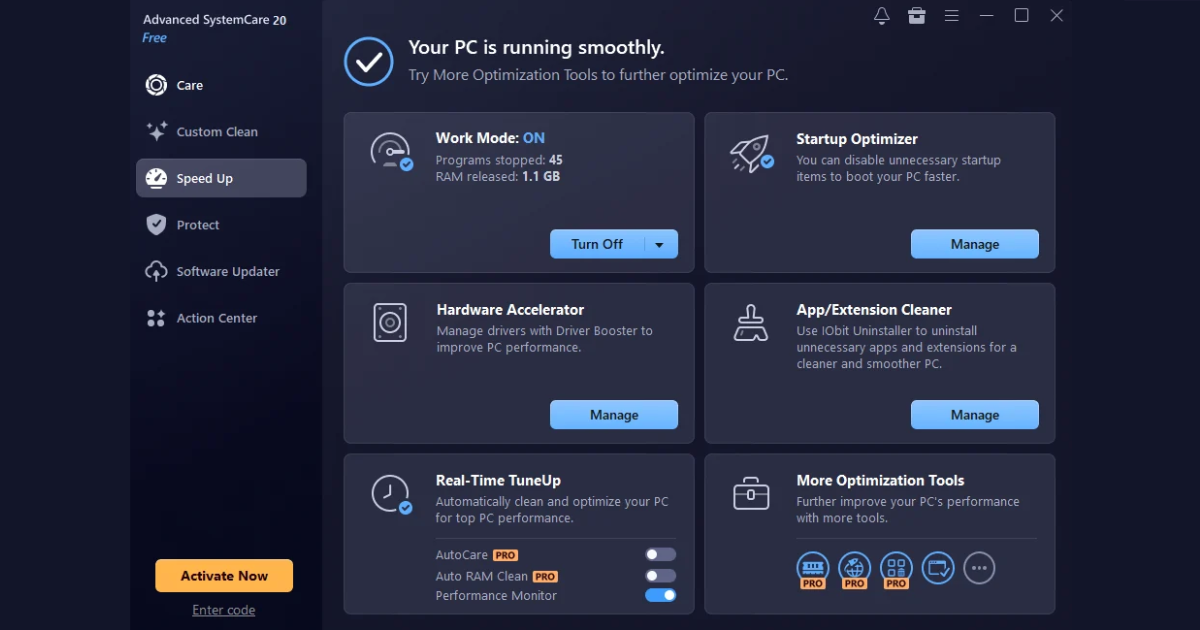Click the "Your PC is running smoothly." heading
This screenshot has width=1200, height=630.
536,48
